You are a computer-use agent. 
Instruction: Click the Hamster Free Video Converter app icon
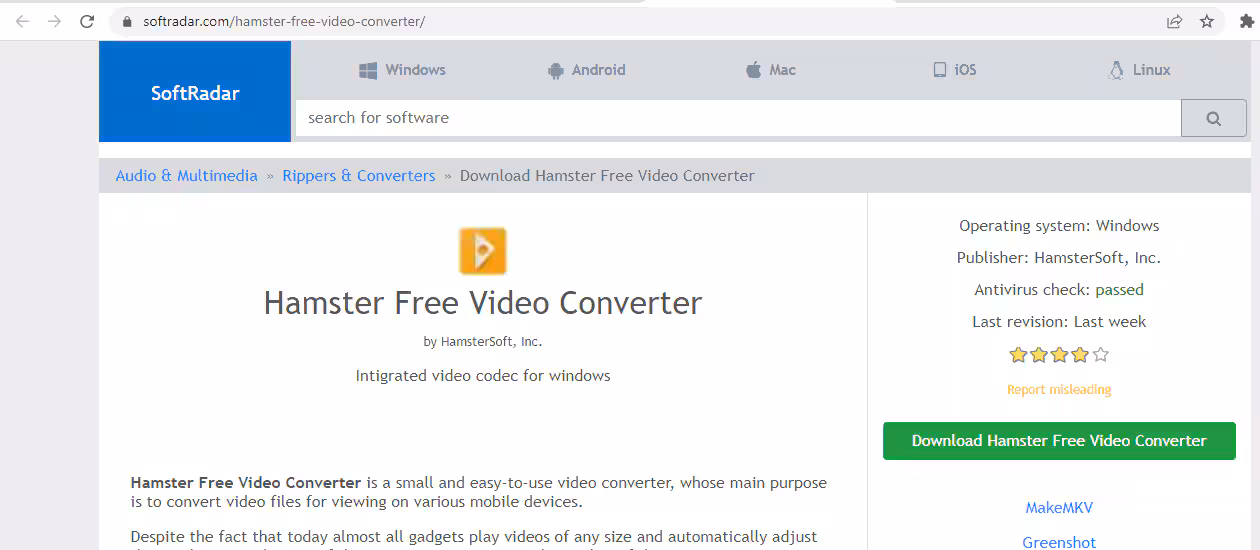[x=483, y=250]
